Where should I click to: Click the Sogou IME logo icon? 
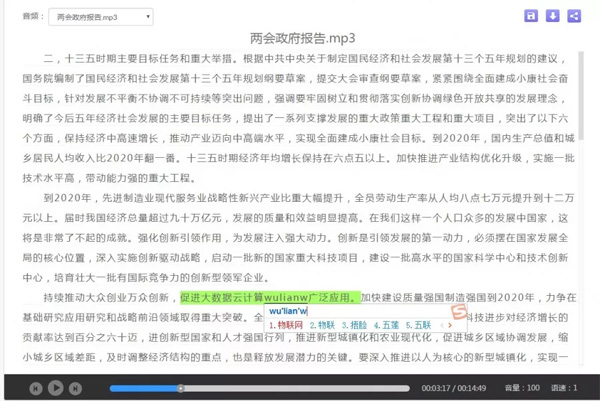[457, 316]
